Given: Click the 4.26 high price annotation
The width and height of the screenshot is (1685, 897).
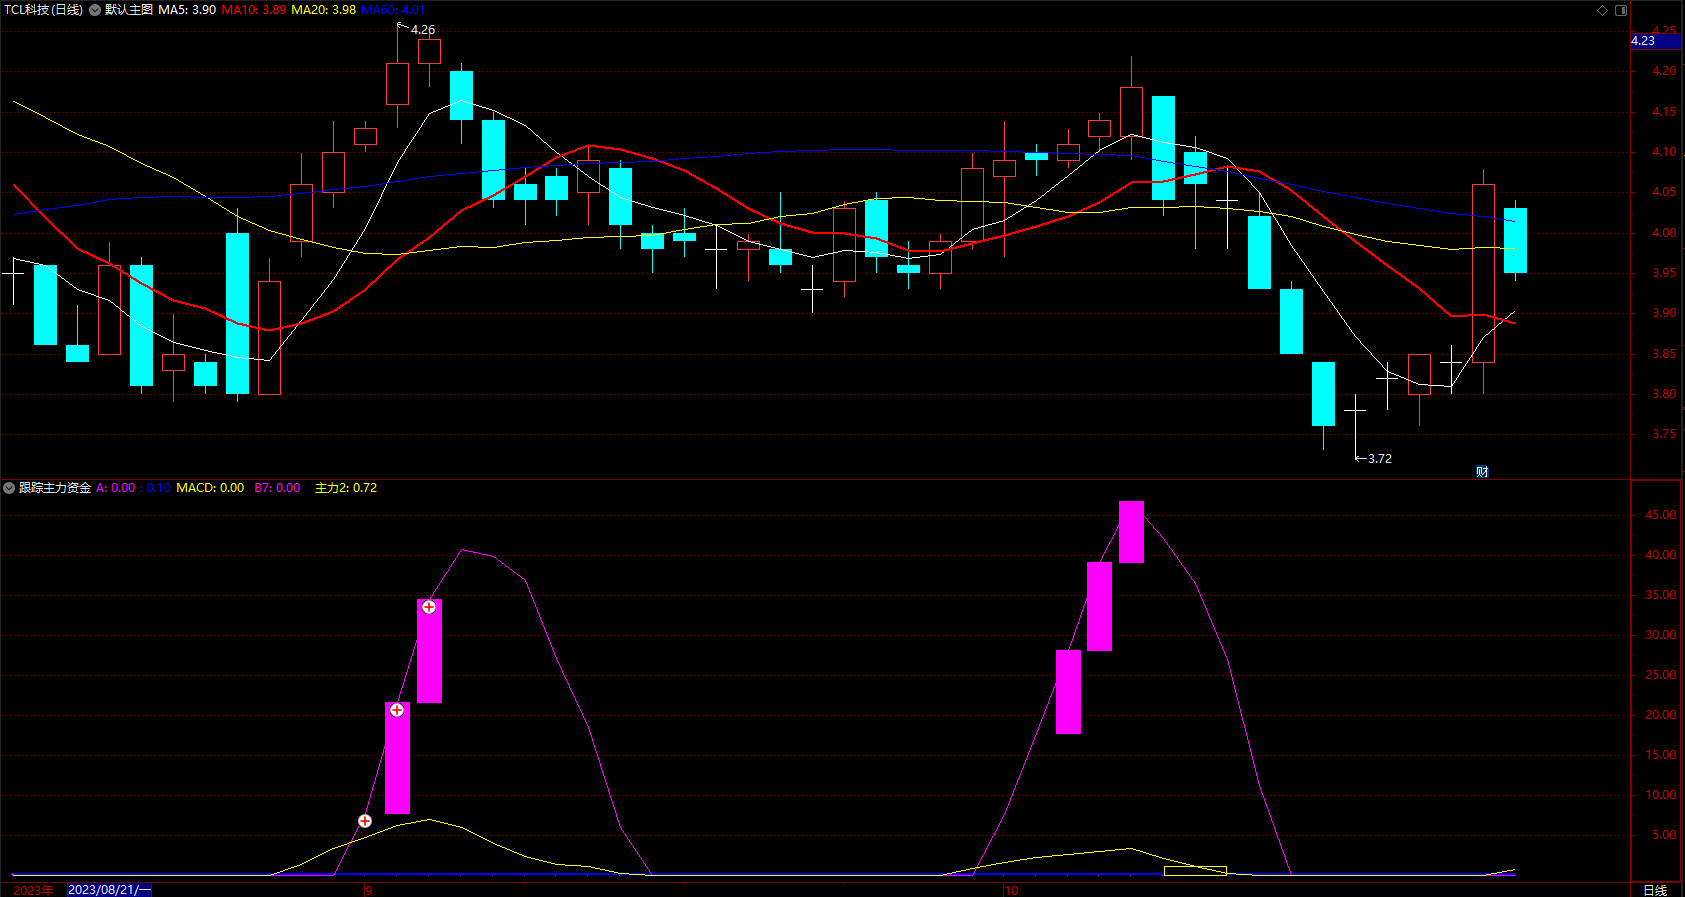Looking at the screenshot, I should [x=423, y=30].
